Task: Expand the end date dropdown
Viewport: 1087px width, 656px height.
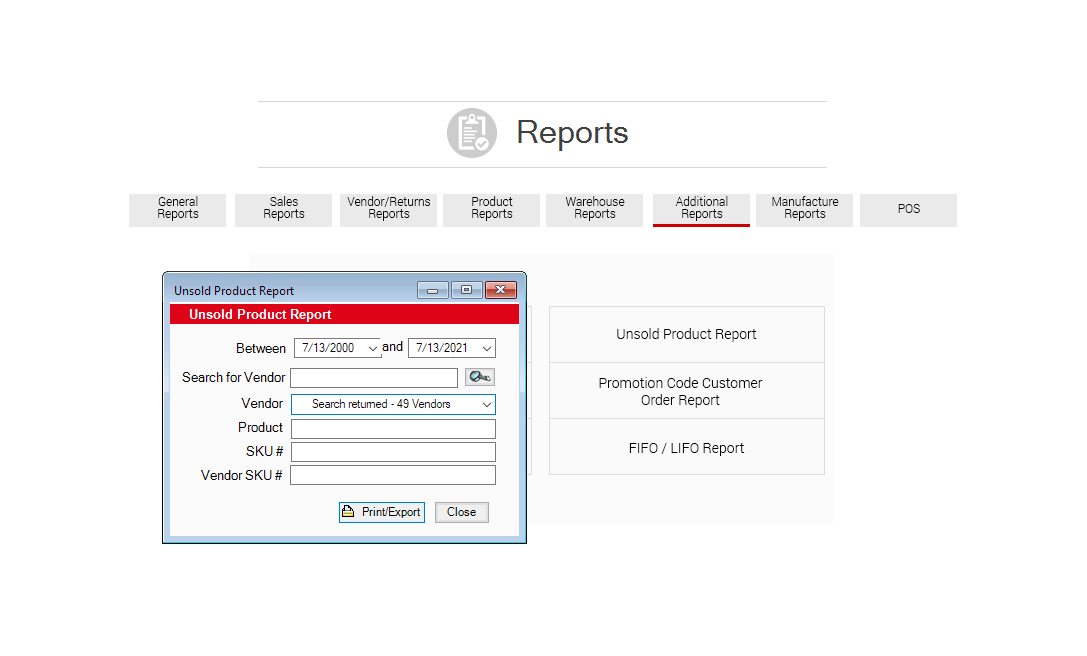Action: (486, 348)
